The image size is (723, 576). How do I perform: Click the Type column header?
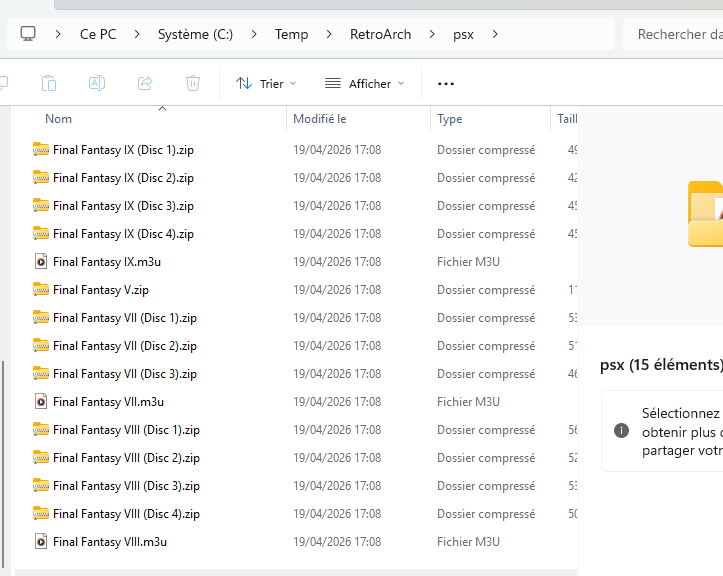[450, 119]
